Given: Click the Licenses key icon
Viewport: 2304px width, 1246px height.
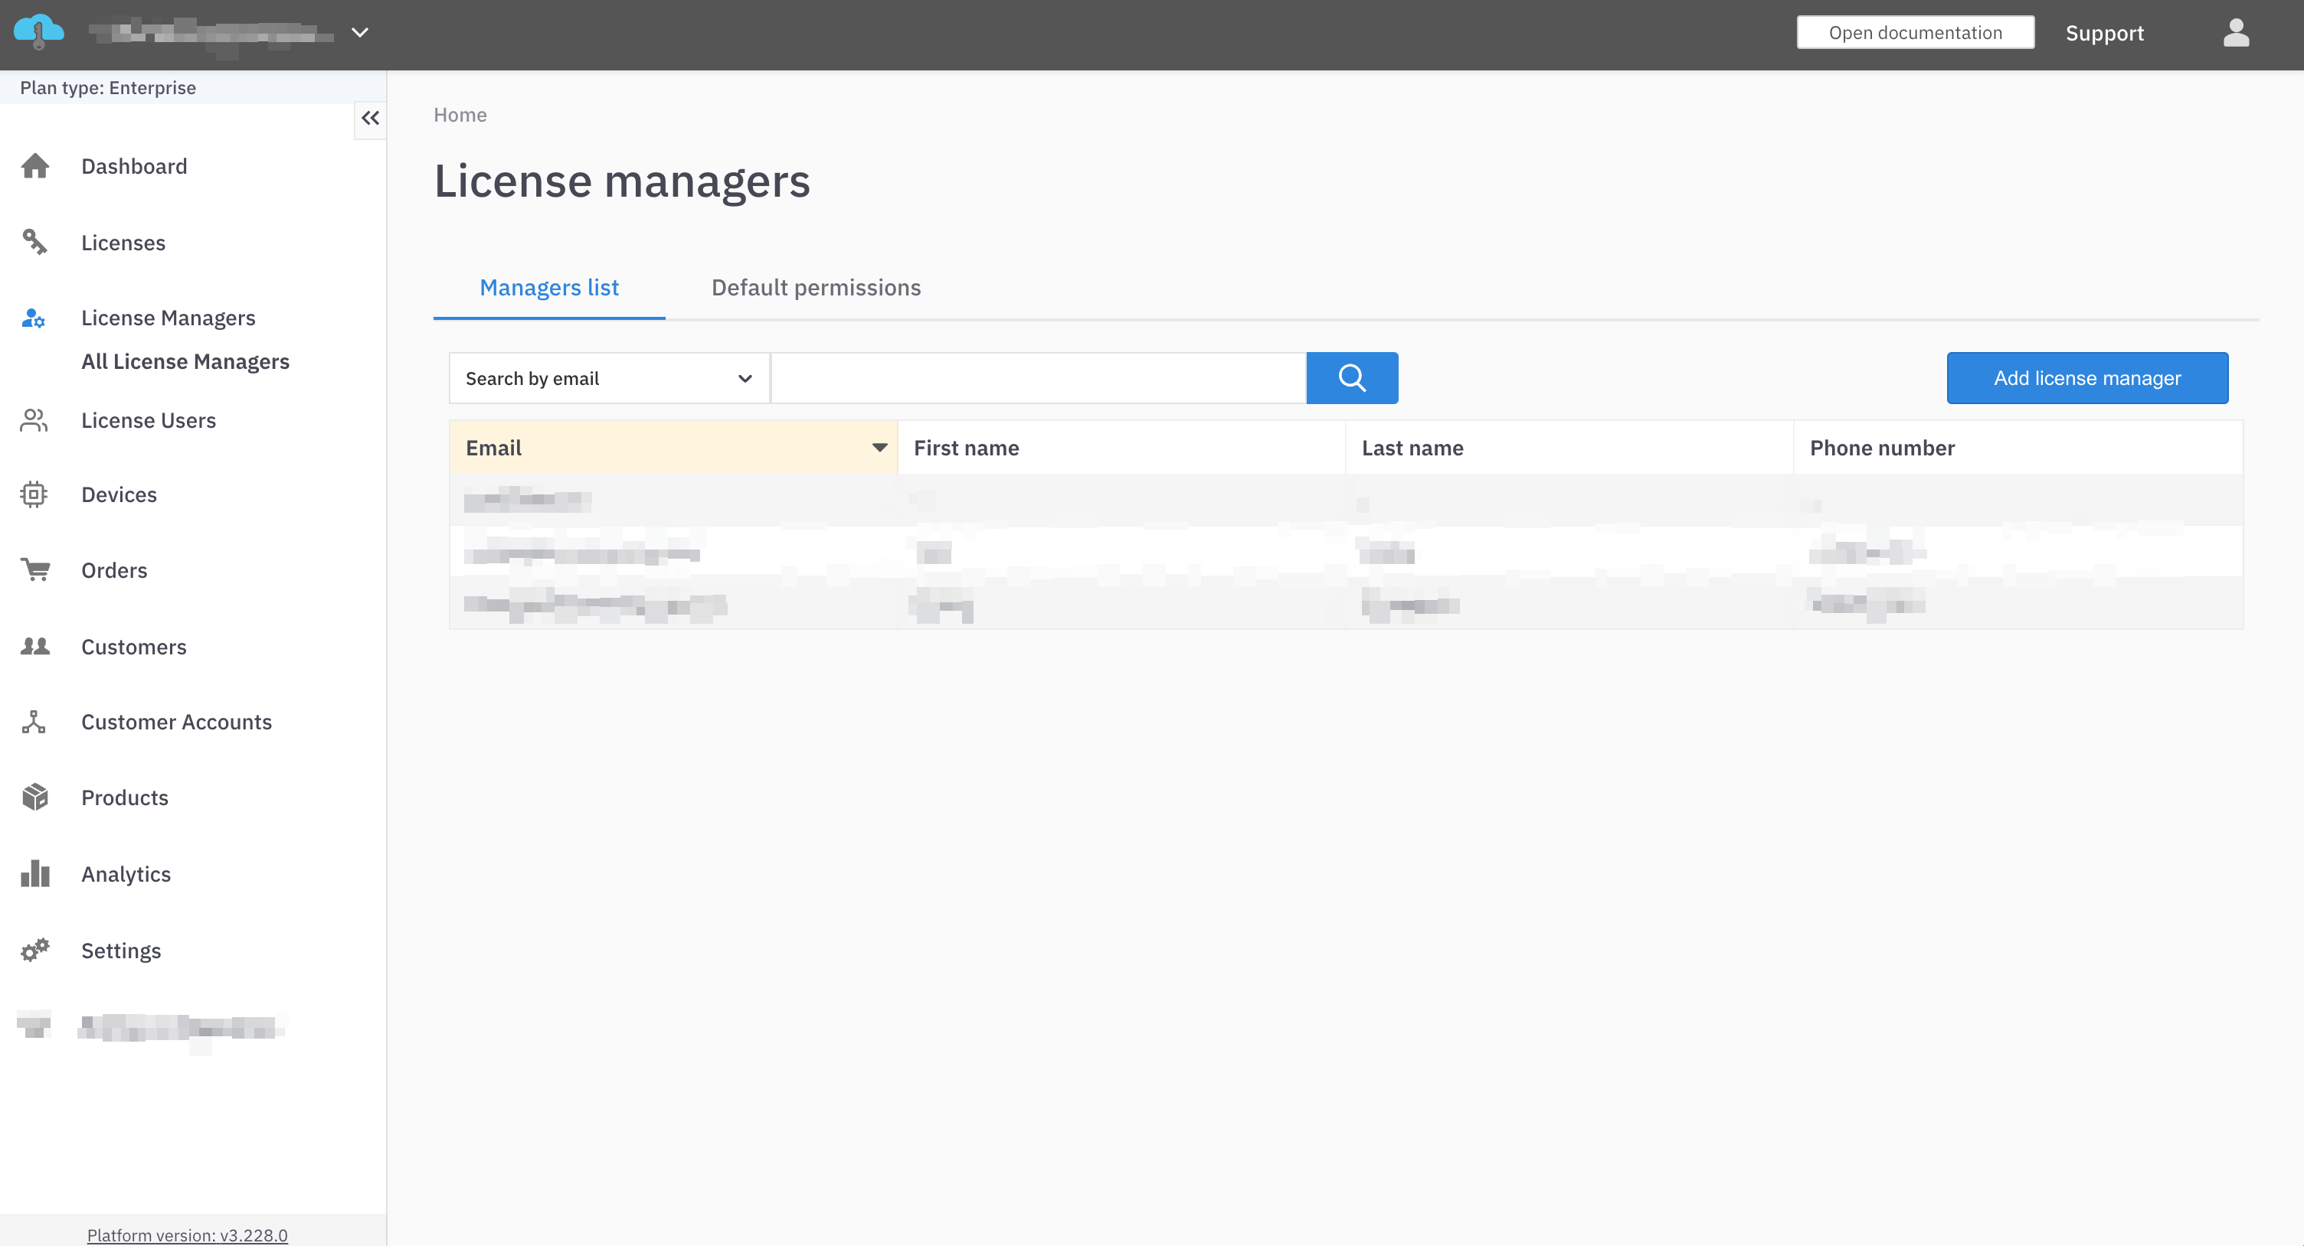Looking at the screenshot, I should coord(35,242).
